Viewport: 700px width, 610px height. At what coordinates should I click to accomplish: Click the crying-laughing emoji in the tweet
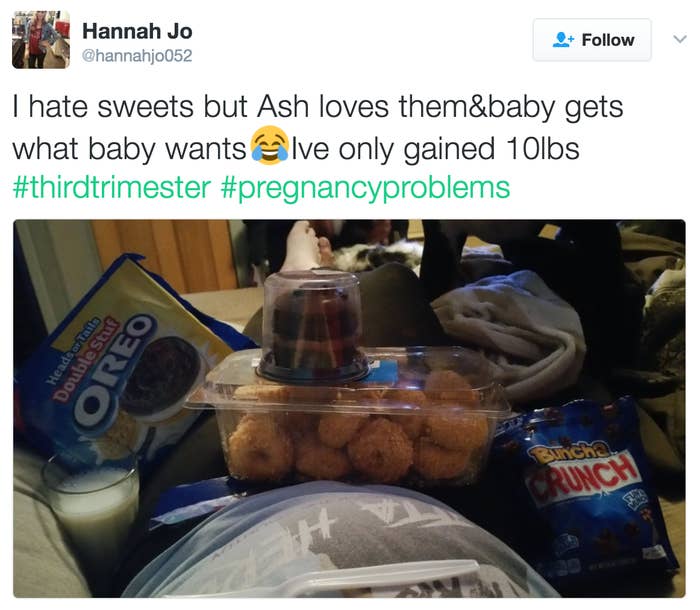pyautogui.click(x=269, y=146)
